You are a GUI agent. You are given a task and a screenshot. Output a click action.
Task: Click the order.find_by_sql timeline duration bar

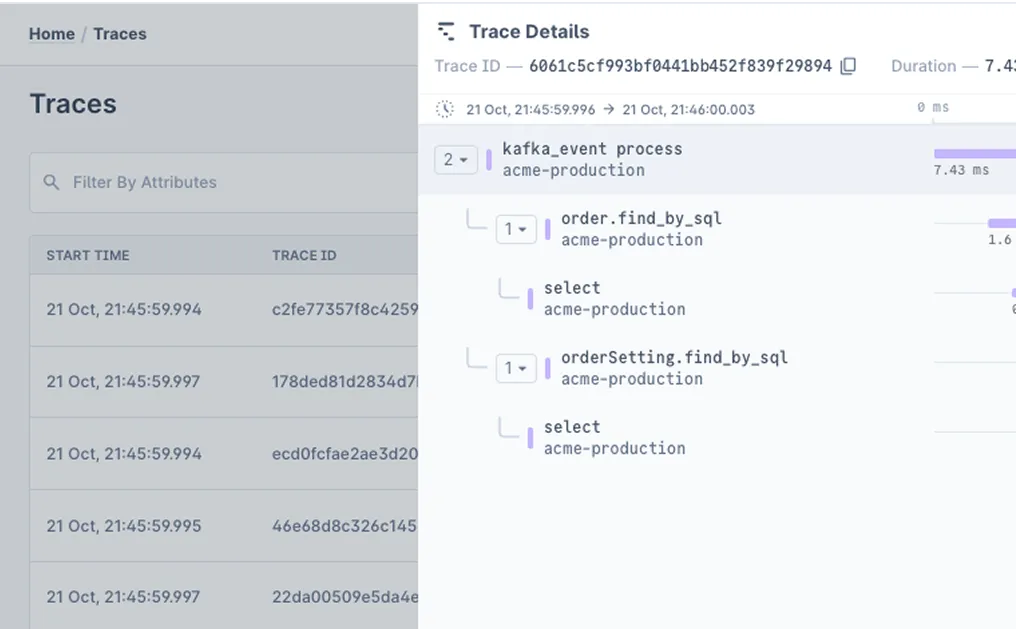tap(1001, 223)
